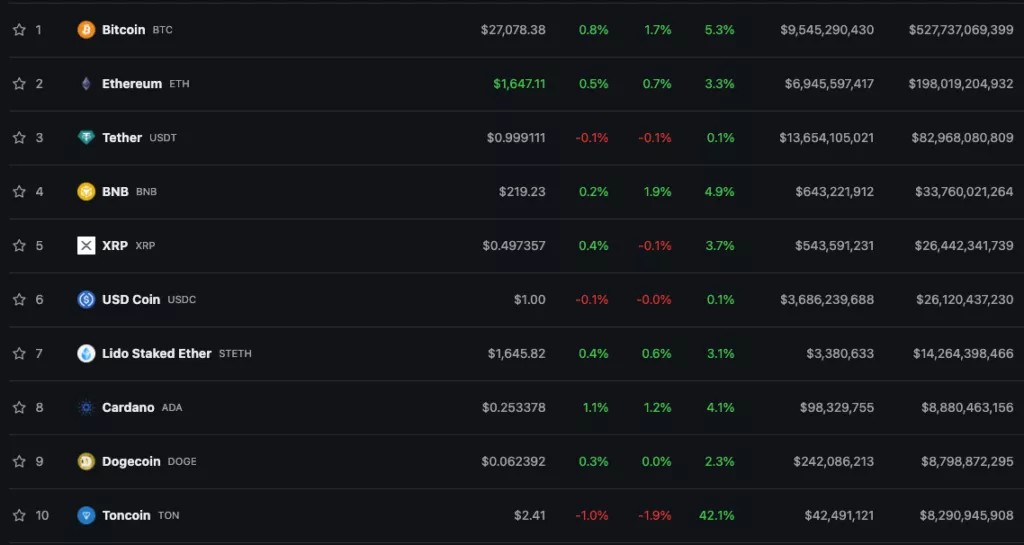Click Toncoin's 42.1% seven-day change
The width and height of the screenshot is (1024, 545).
coord(716,516)
